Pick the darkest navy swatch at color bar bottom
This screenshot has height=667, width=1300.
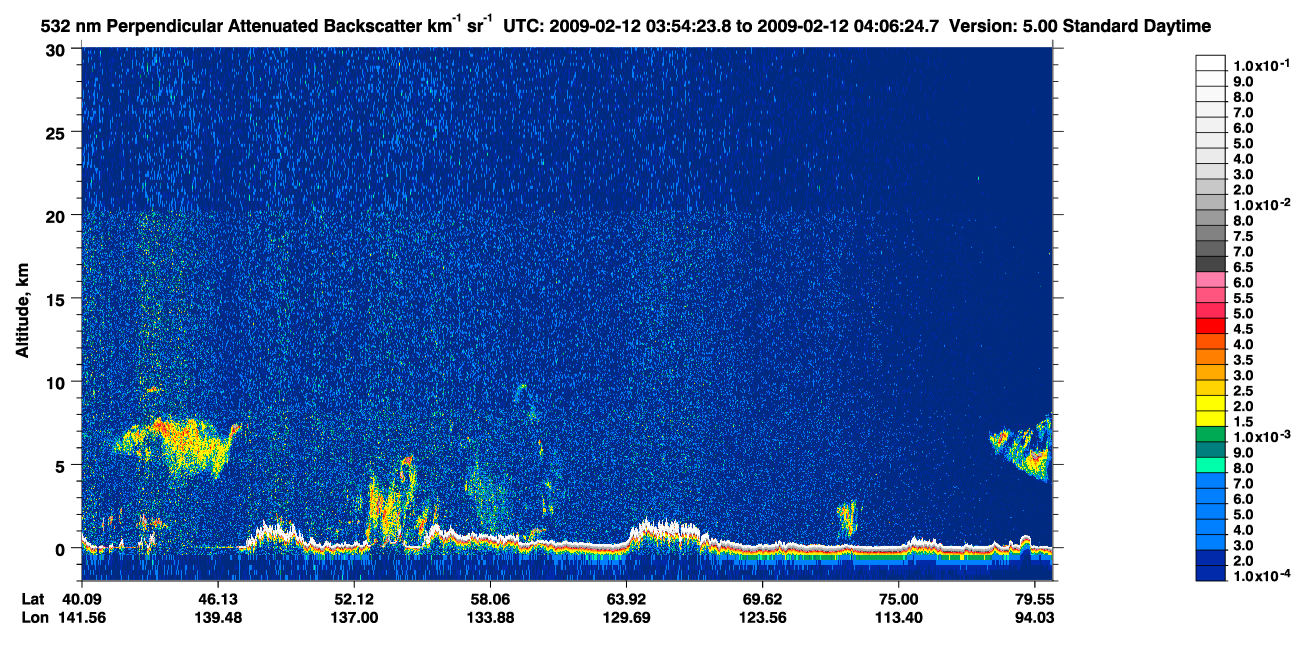1210,574
